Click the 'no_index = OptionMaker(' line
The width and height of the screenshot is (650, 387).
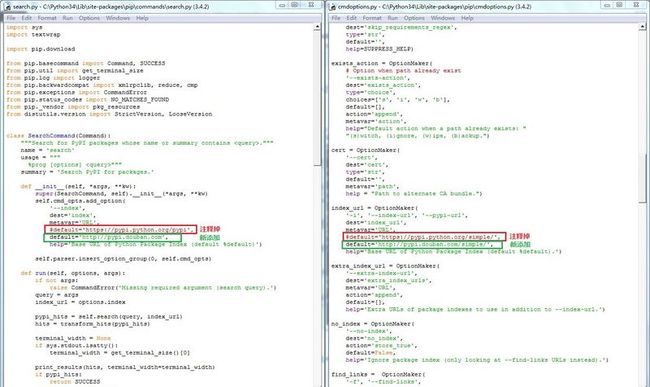(x=373, y=324)
